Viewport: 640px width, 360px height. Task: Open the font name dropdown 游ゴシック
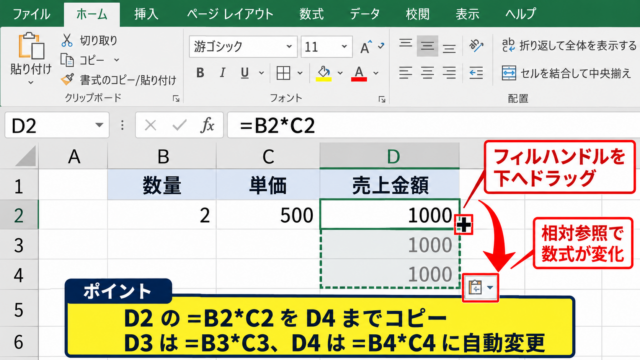pos(289,47)
